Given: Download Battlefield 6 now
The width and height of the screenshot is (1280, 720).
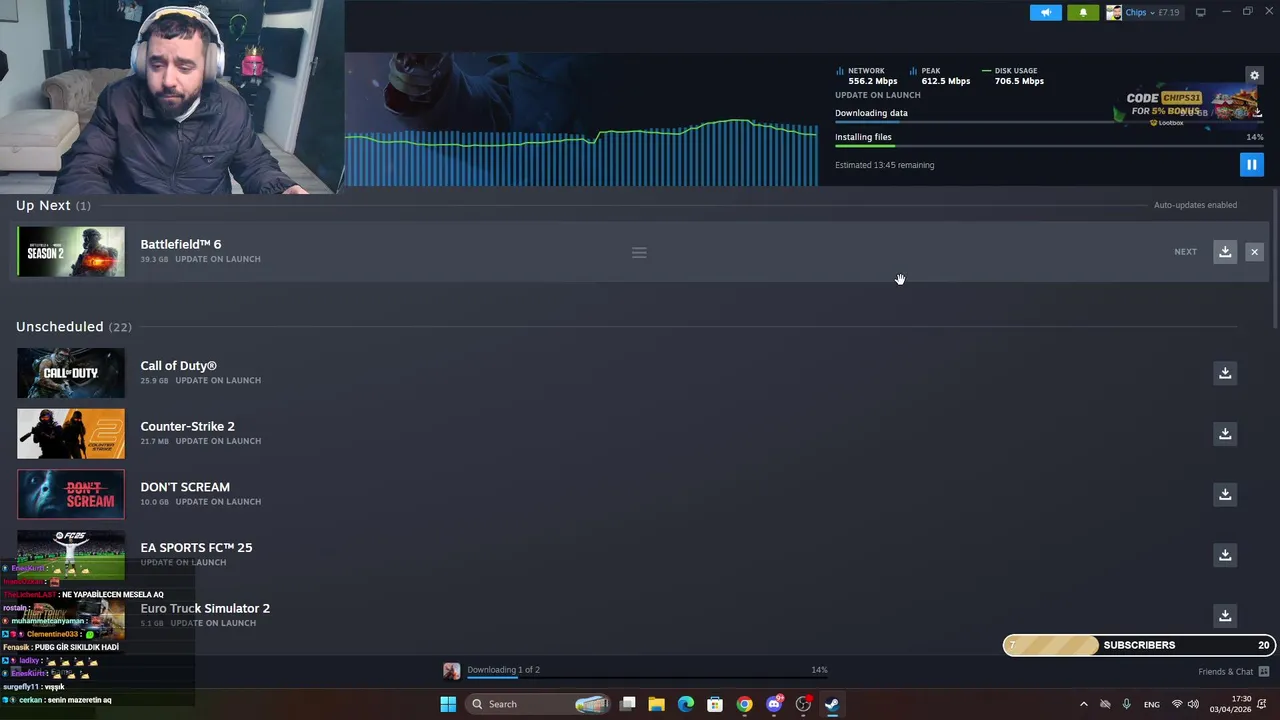Looking at the screenshot, I should pyautogui.click(x=1225, y=252).
